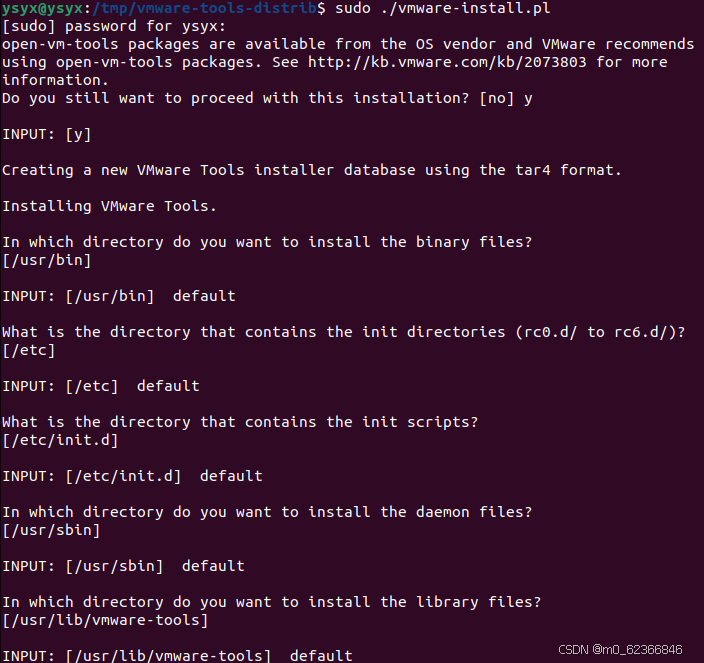704x663 pixels.
Task: Click the [/etc/init.d] default path suggestion
Action: (x=60, y=440)
